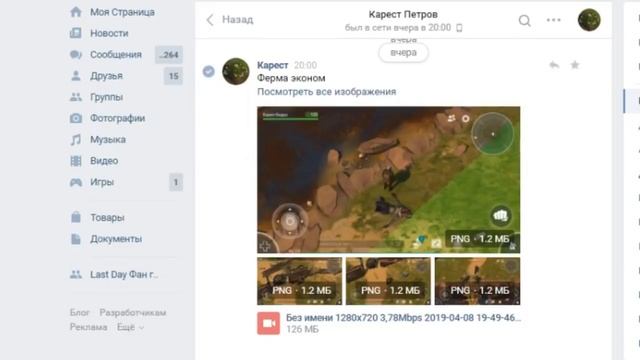Open Карест Петров profile from chat title
640x360 pixels.
click(403, 14)
